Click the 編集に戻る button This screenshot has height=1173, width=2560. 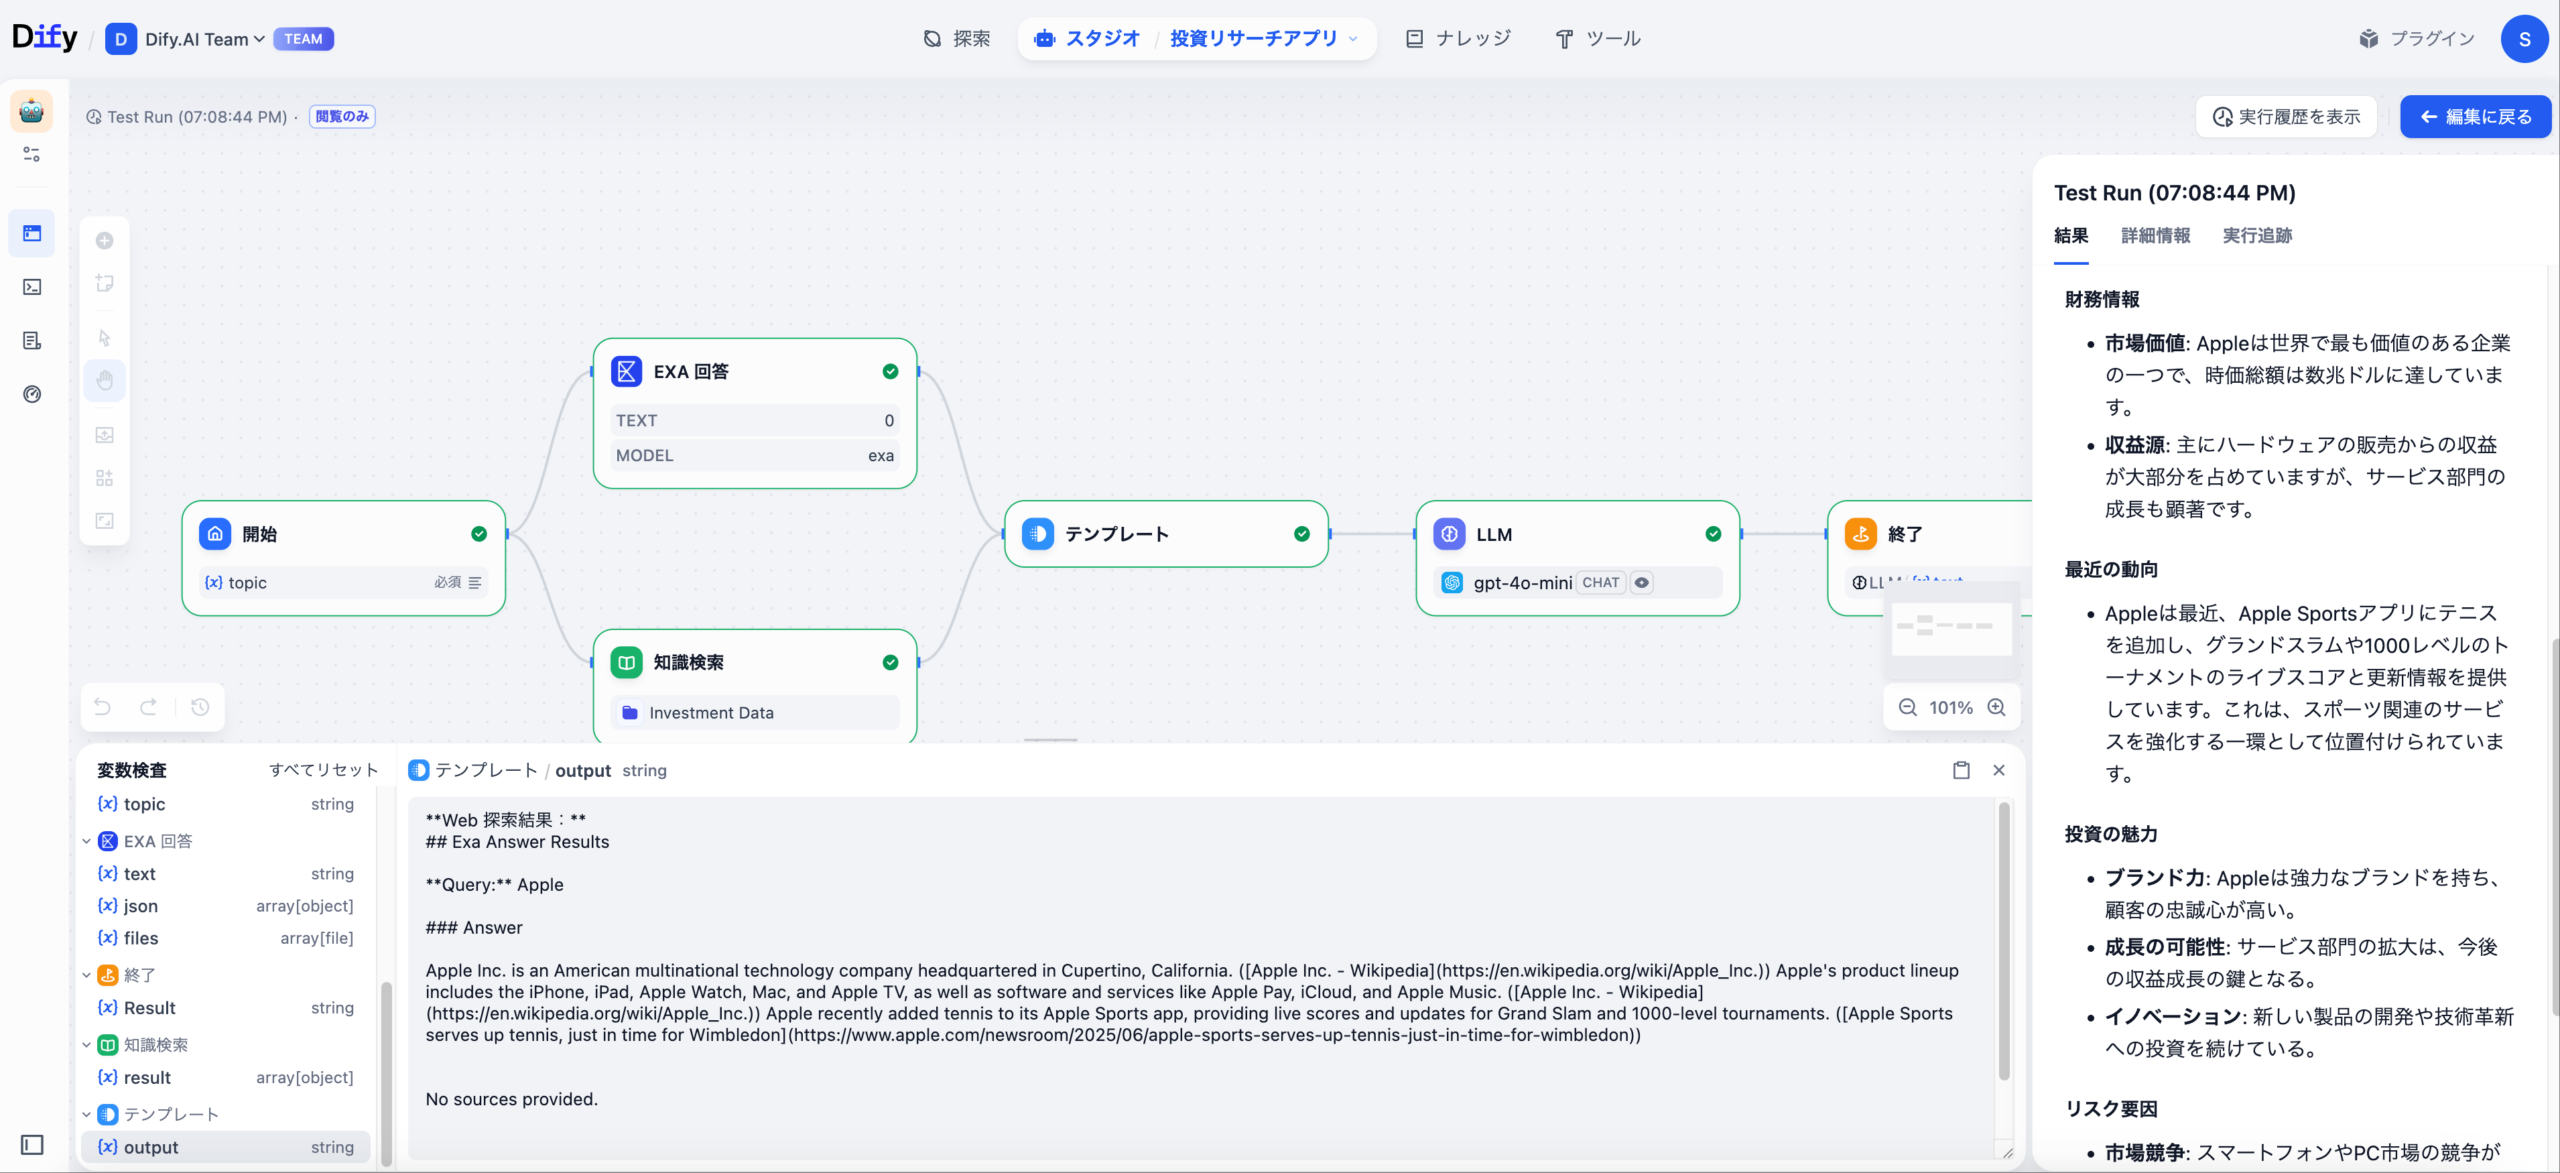[2475, 117]
